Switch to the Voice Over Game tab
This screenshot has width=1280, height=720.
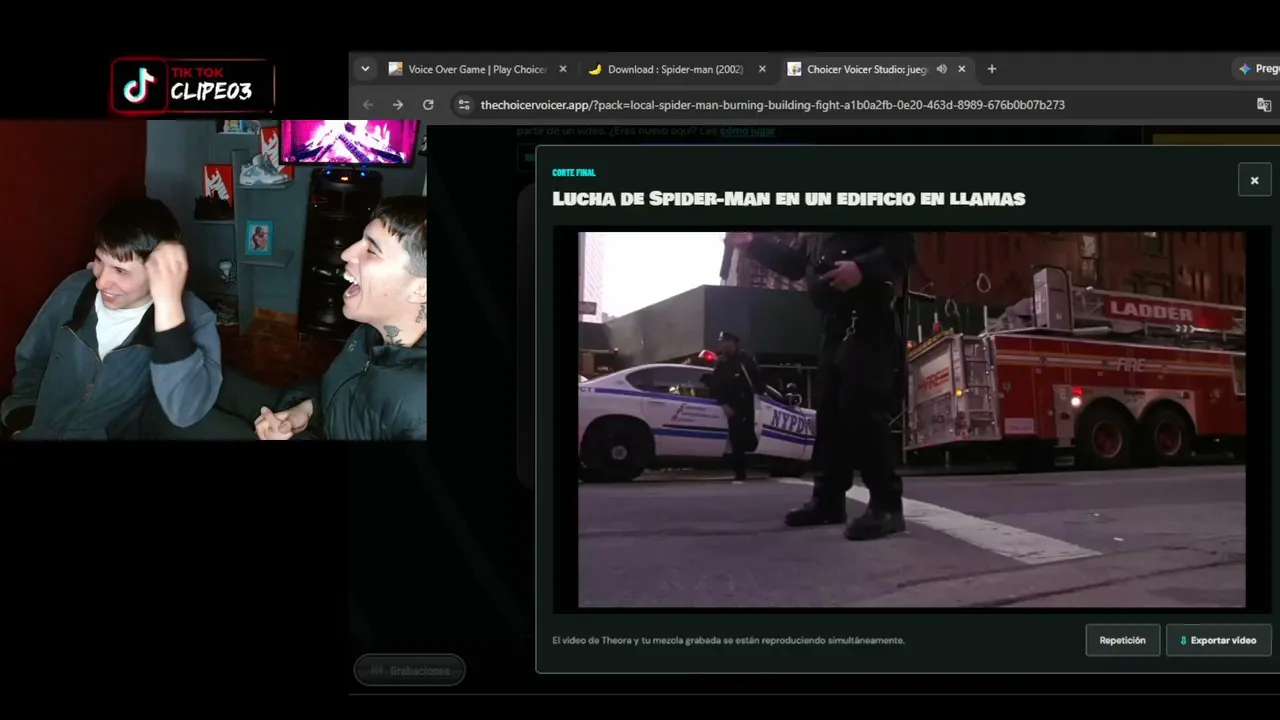(x=478, y=69)
